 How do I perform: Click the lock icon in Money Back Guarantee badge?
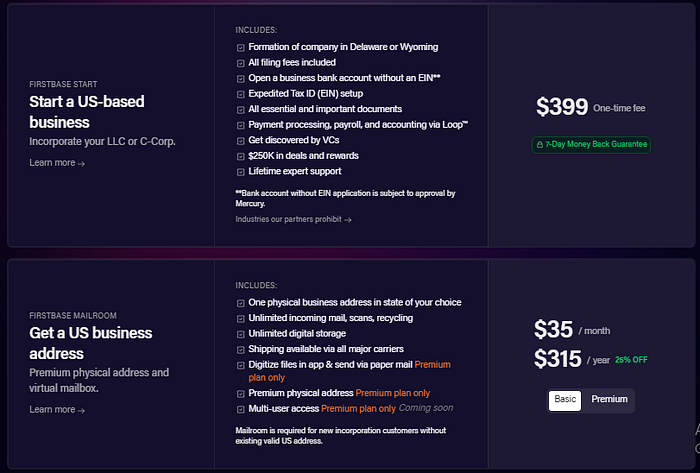[539, 145]
